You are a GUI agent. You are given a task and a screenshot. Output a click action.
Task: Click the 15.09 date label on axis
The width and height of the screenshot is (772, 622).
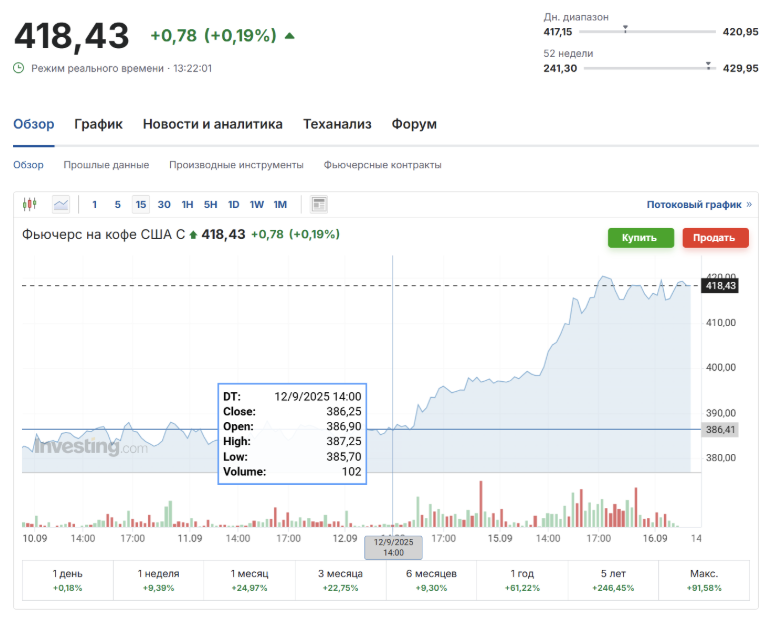pyautogui.click(x=500, y=538)
